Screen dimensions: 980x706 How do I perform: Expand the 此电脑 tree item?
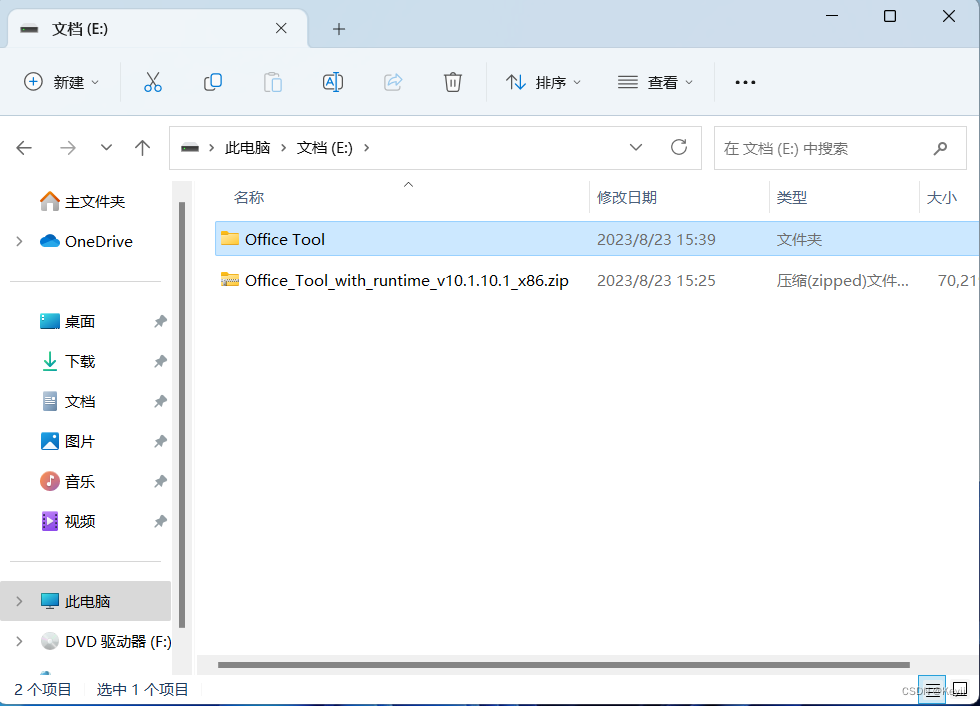pos(18,601)
